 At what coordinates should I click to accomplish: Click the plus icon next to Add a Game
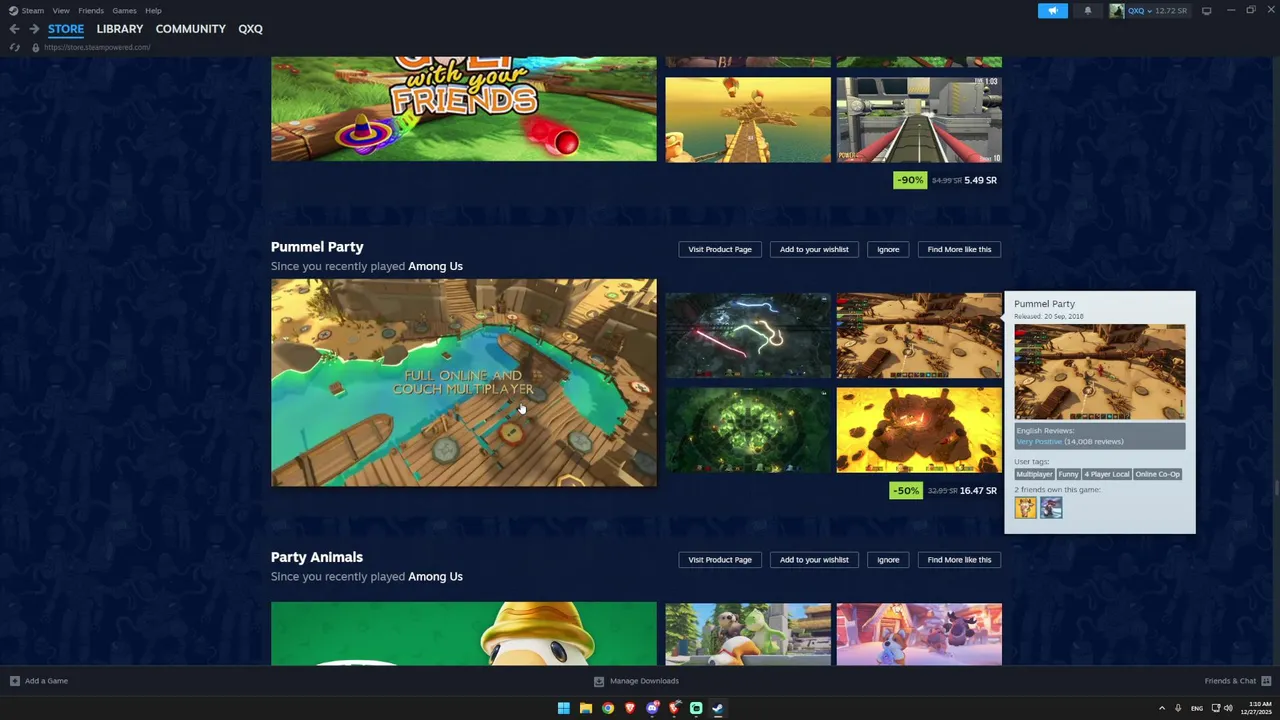point(14,681)
